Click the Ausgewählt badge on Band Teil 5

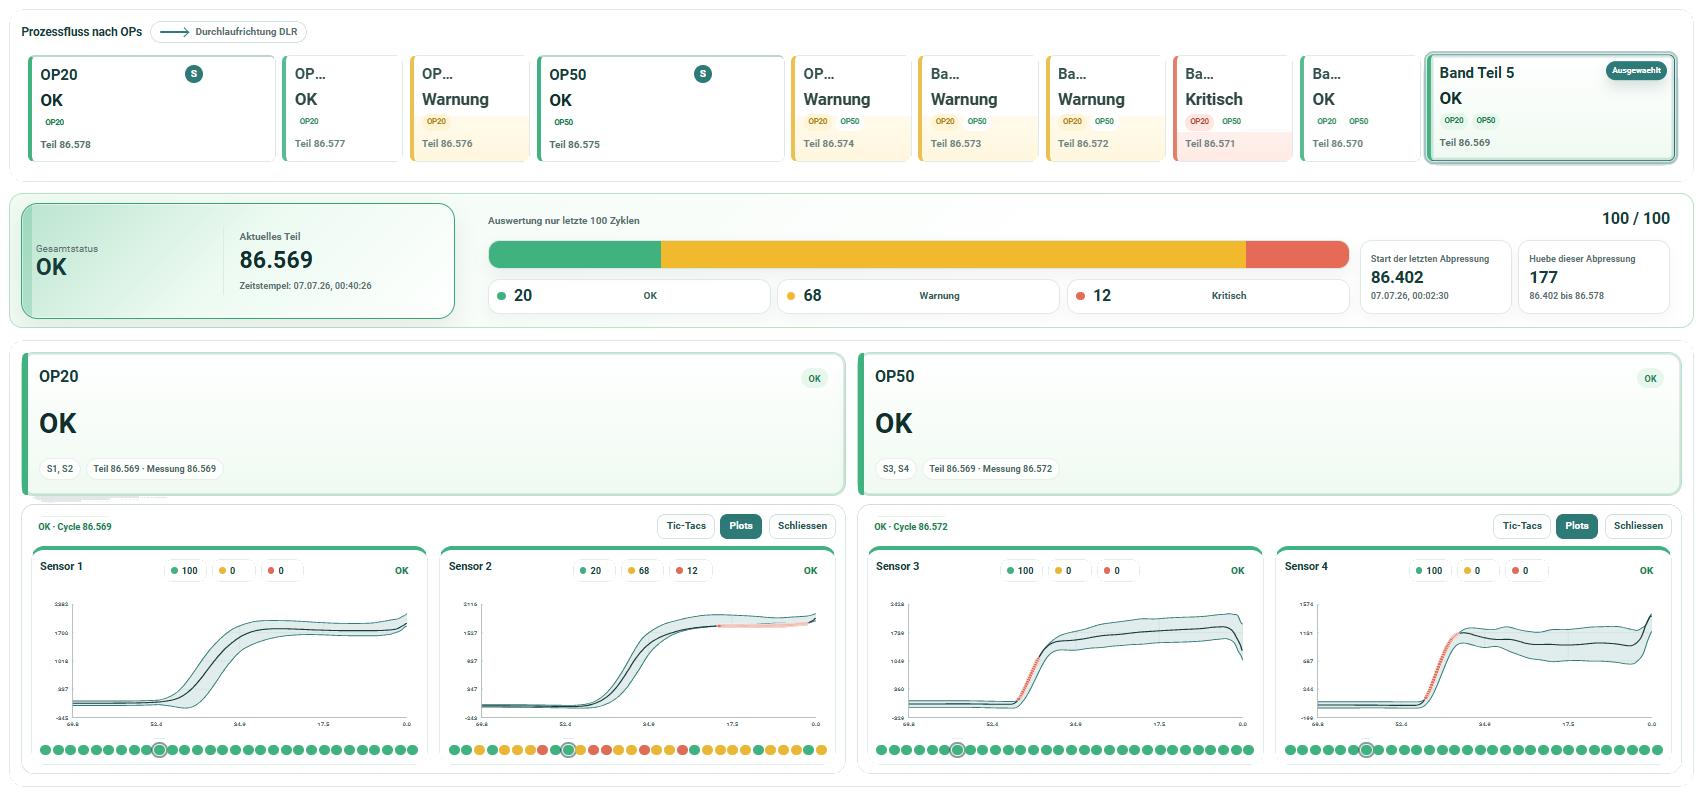coord(1636,71)
